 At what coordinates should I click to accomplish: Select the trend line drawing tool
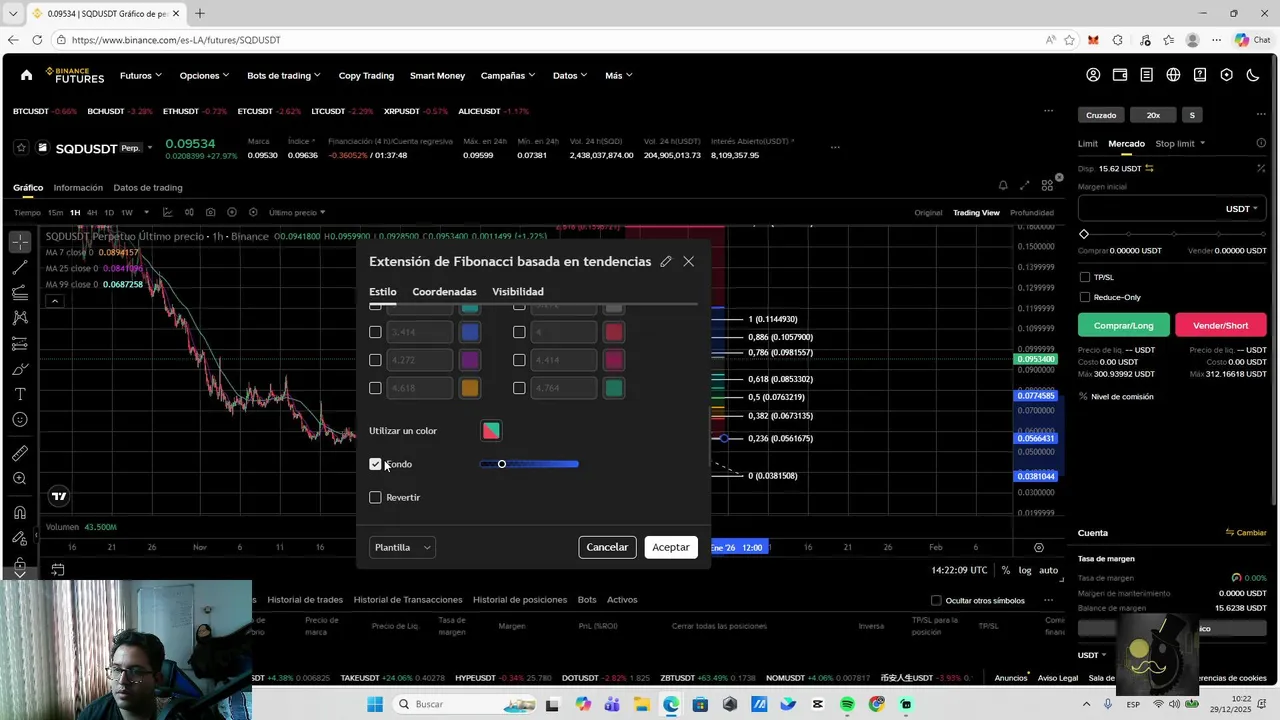(20, 268)
